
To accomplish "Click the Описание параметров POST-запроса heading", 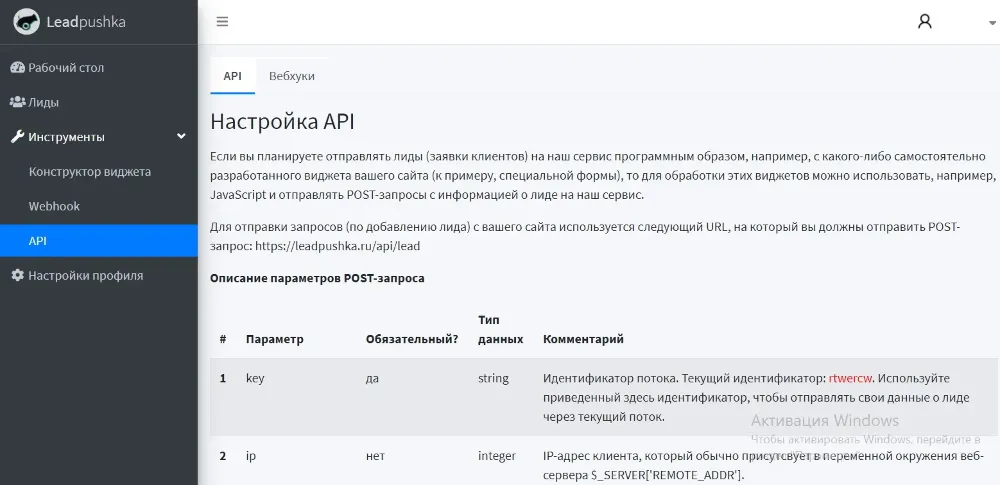I will [x=317, y=278].
